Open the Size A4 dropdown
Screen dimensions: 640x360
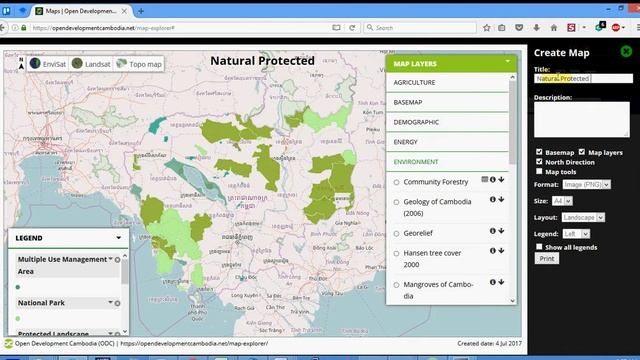click(x=562, y=201)
